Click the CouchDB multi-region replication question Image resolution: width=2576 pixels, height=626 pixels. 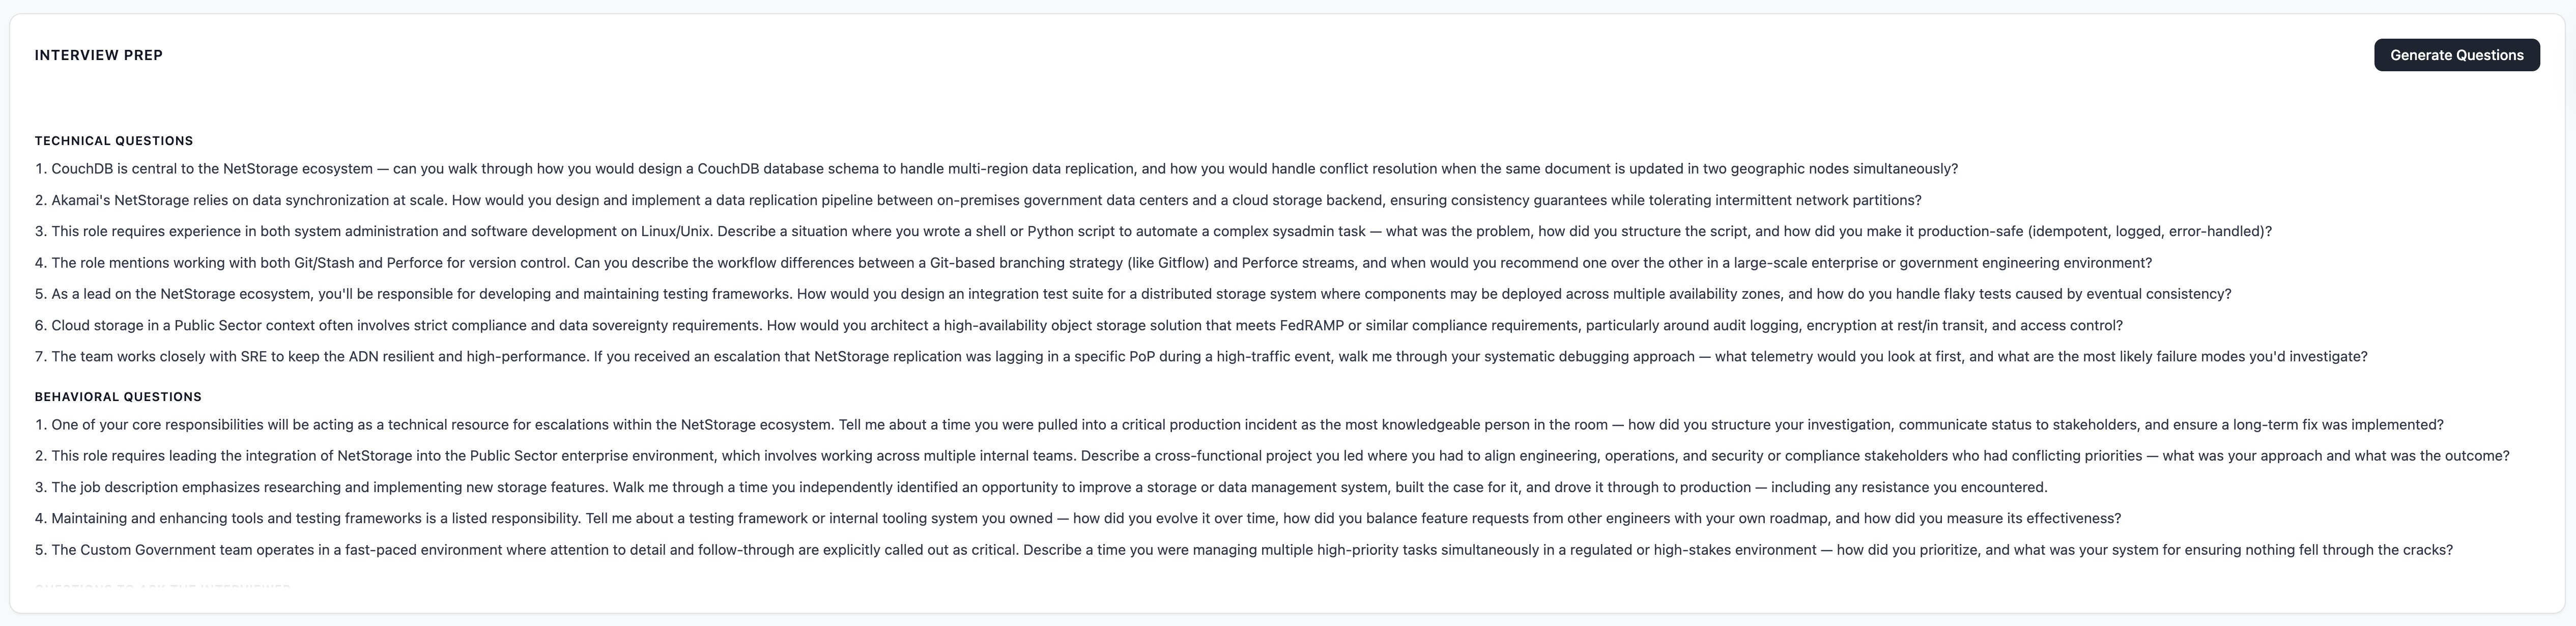tap(996, 169)
